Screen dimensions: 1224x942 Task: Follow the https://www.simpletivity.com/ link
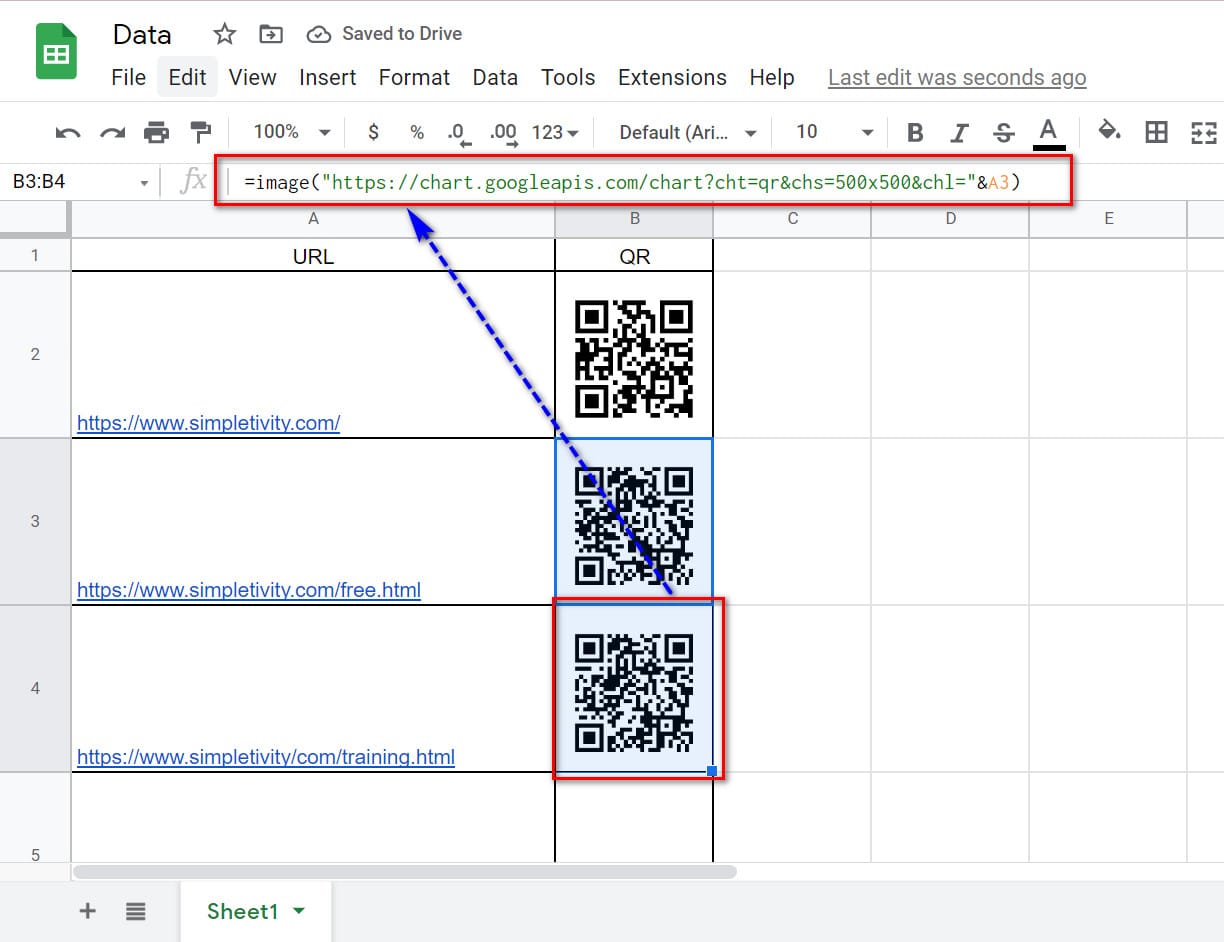pyautogui.click(x=209, y=423)
